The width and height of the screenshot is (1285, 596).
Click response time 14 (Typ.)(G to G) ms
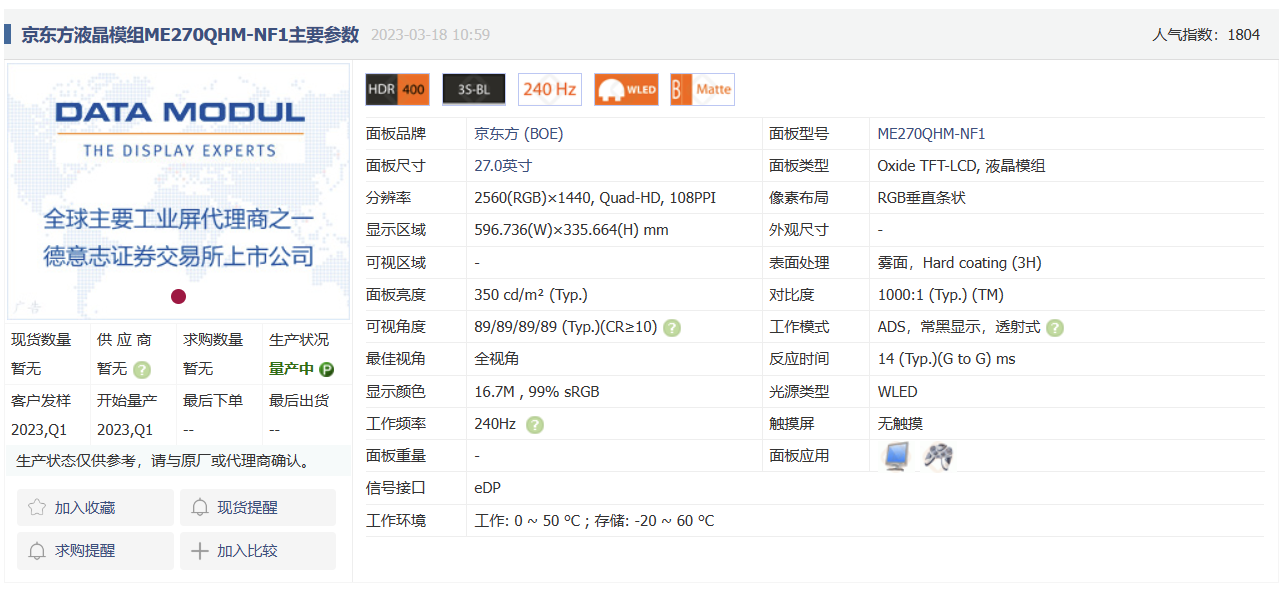[x=946, y=359]
